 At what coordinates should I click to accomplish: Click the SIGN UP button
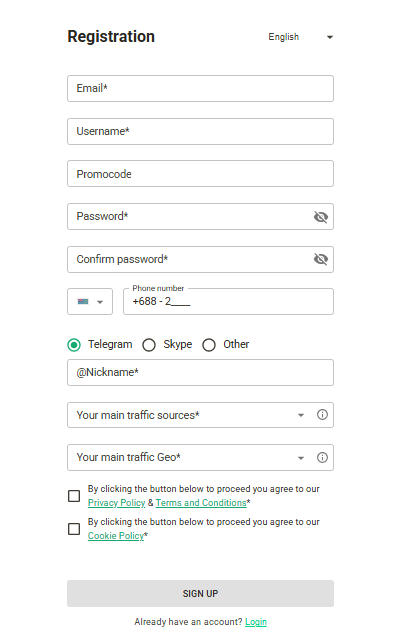tap(200, 593)
